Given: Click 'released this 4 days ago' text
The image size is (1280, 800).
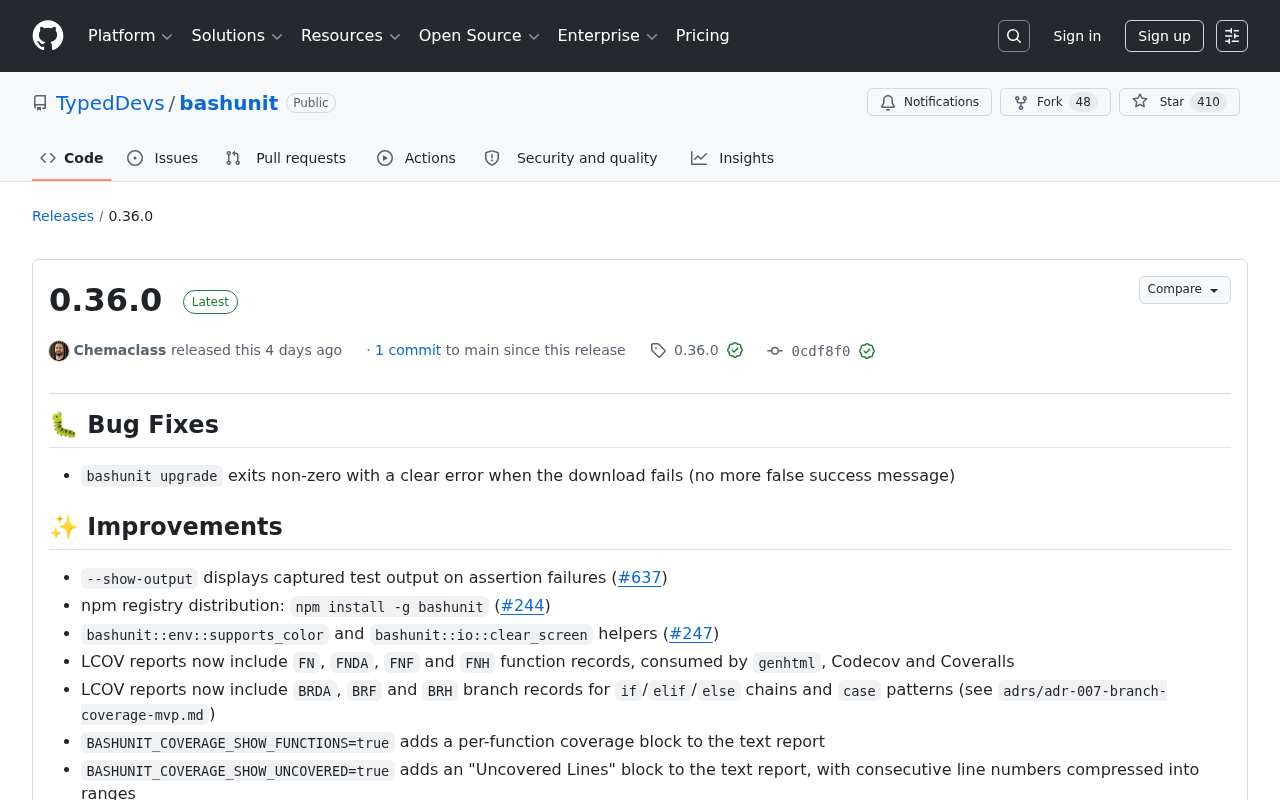Looking at the screenshot, I should click(x=256, y=350).
